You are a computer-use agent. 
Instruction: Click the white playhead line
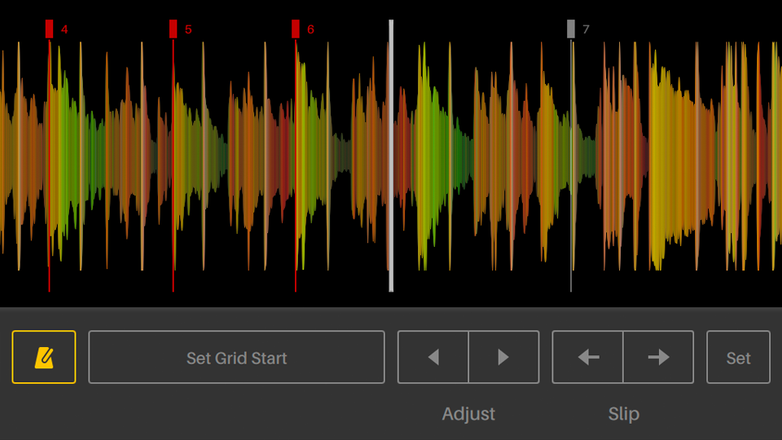[x=391, y=156]
